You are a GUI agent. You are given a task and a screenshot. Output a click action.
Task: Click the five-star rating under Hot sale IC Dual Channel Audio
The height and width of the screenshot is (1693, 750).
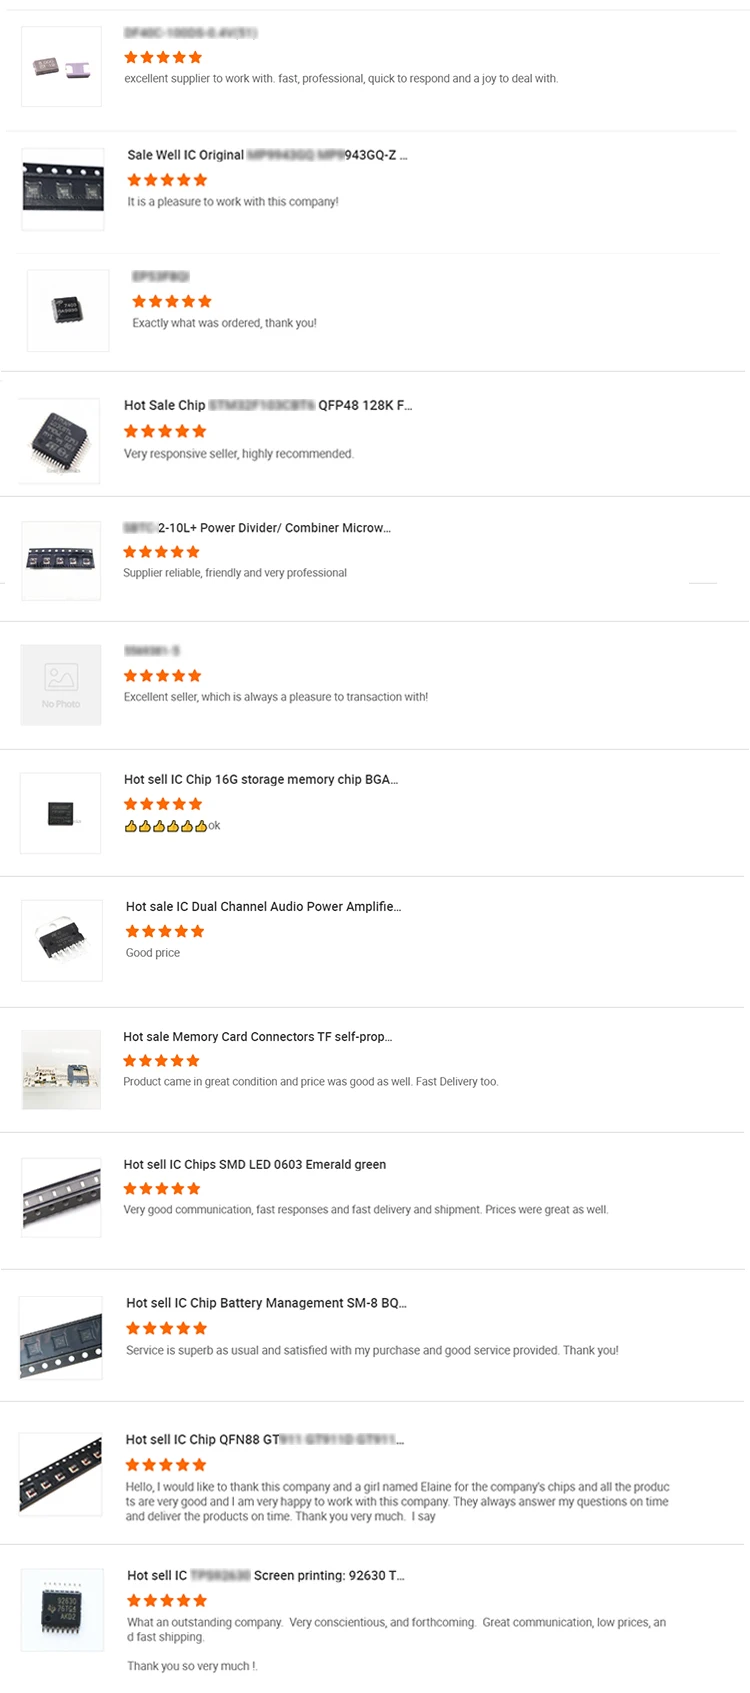click(165, 931)
